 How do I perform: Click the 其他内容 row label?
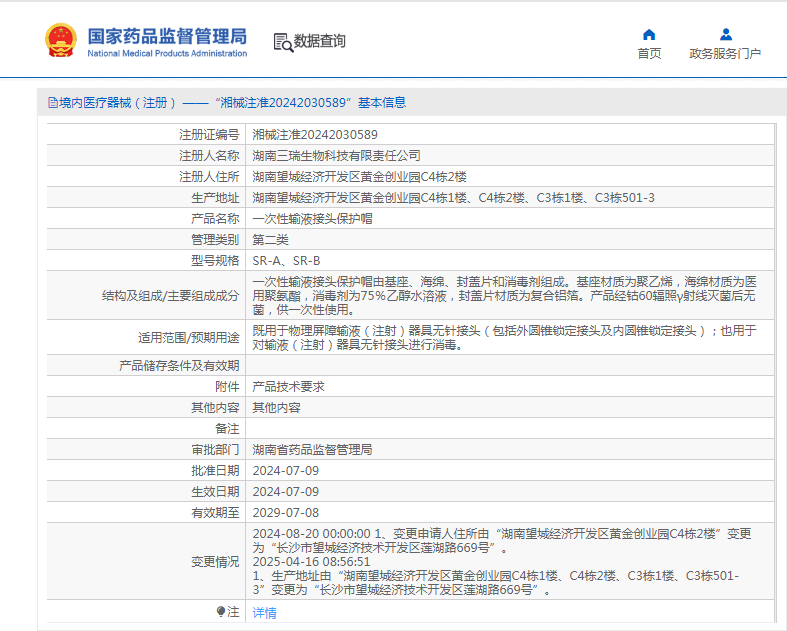[215, 408]
